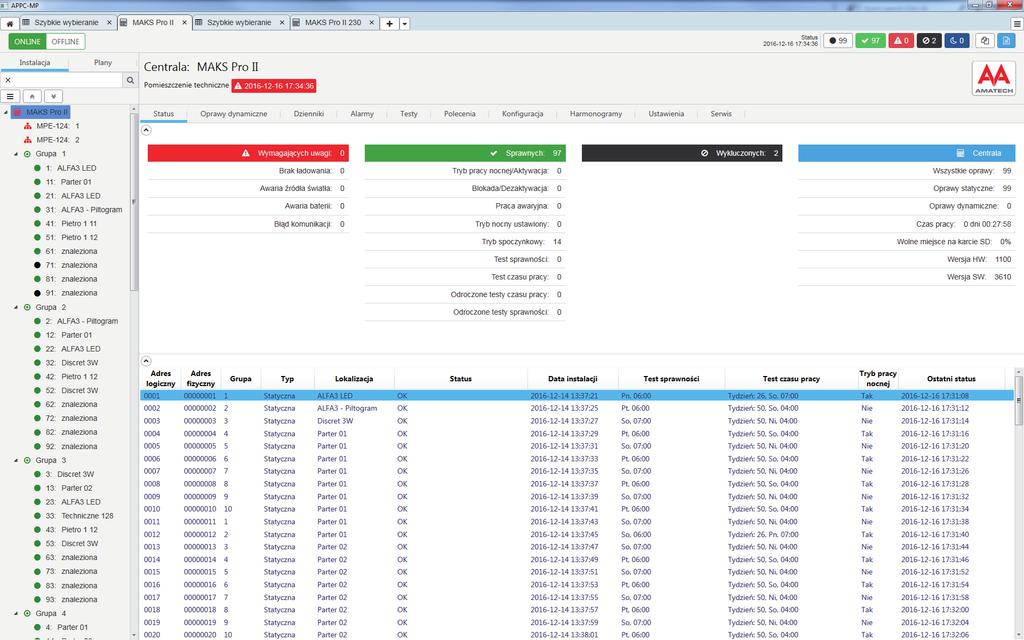Collapse the Grupa 2 tree node

point(16,307)
